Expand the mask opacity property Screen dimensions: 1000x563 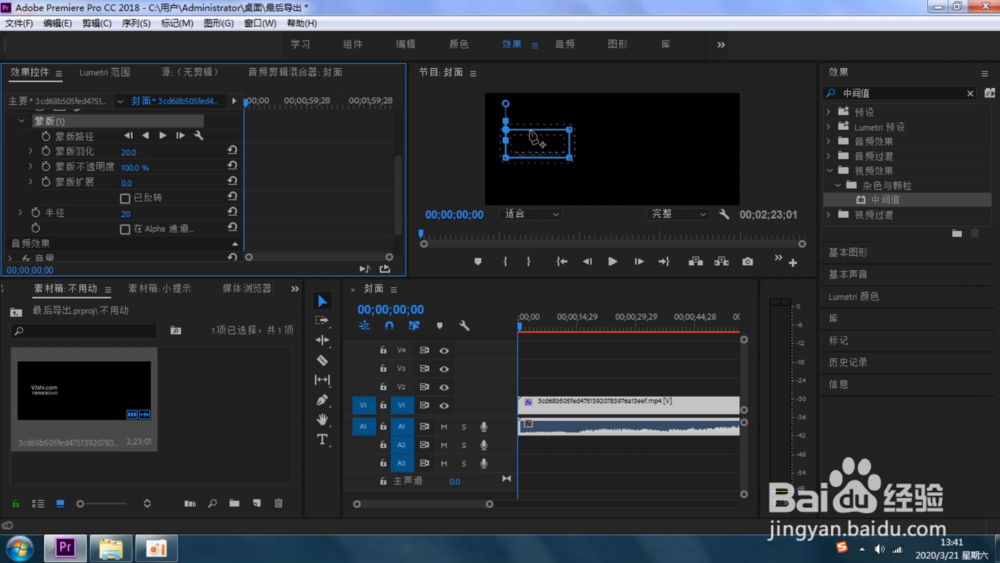(x=30, y=166)
